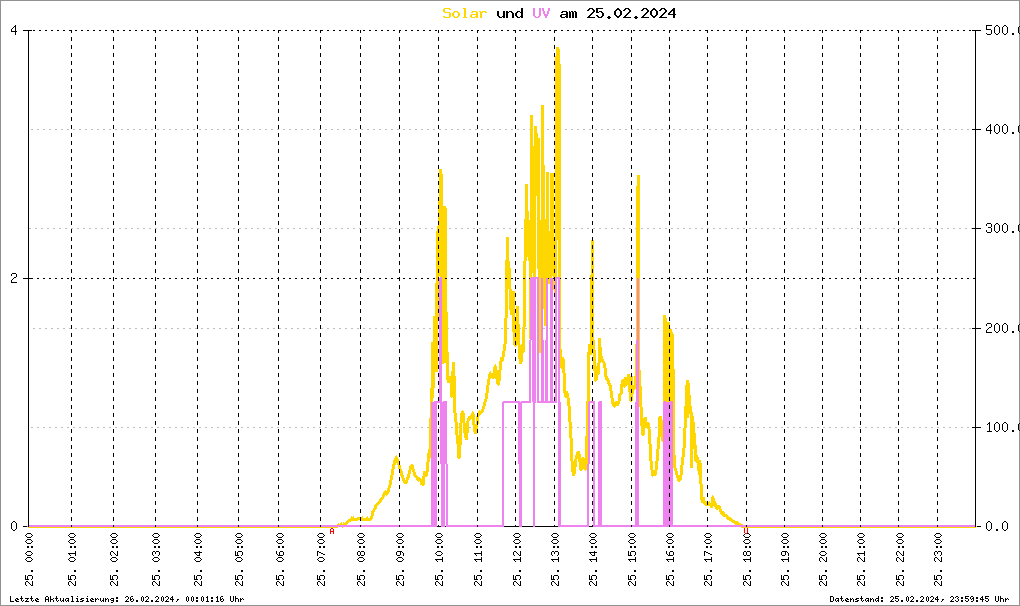Click the date '25.02.2024' in the chart title
Image resolution: width=1020 pixels, height=606 pixels.
631,13
